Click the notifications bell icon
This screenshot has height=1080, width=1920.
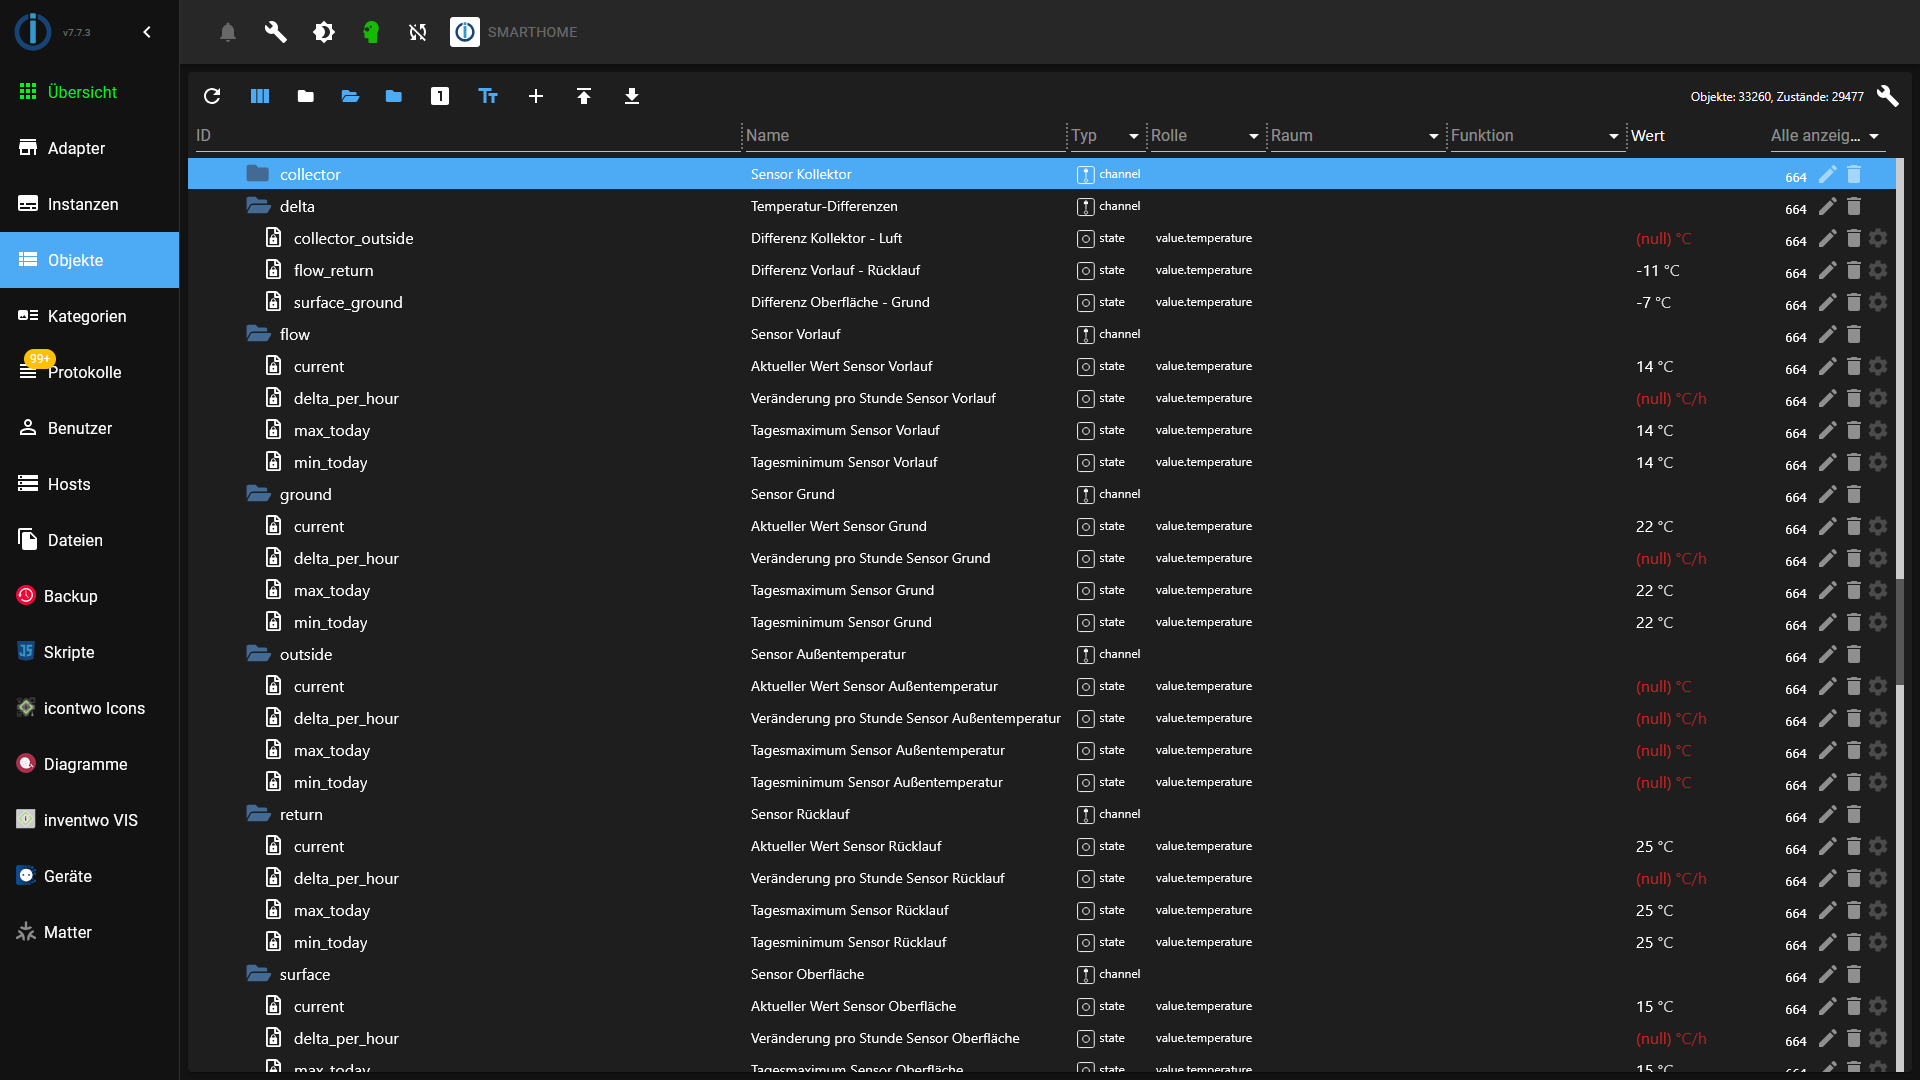click(228, 32)
